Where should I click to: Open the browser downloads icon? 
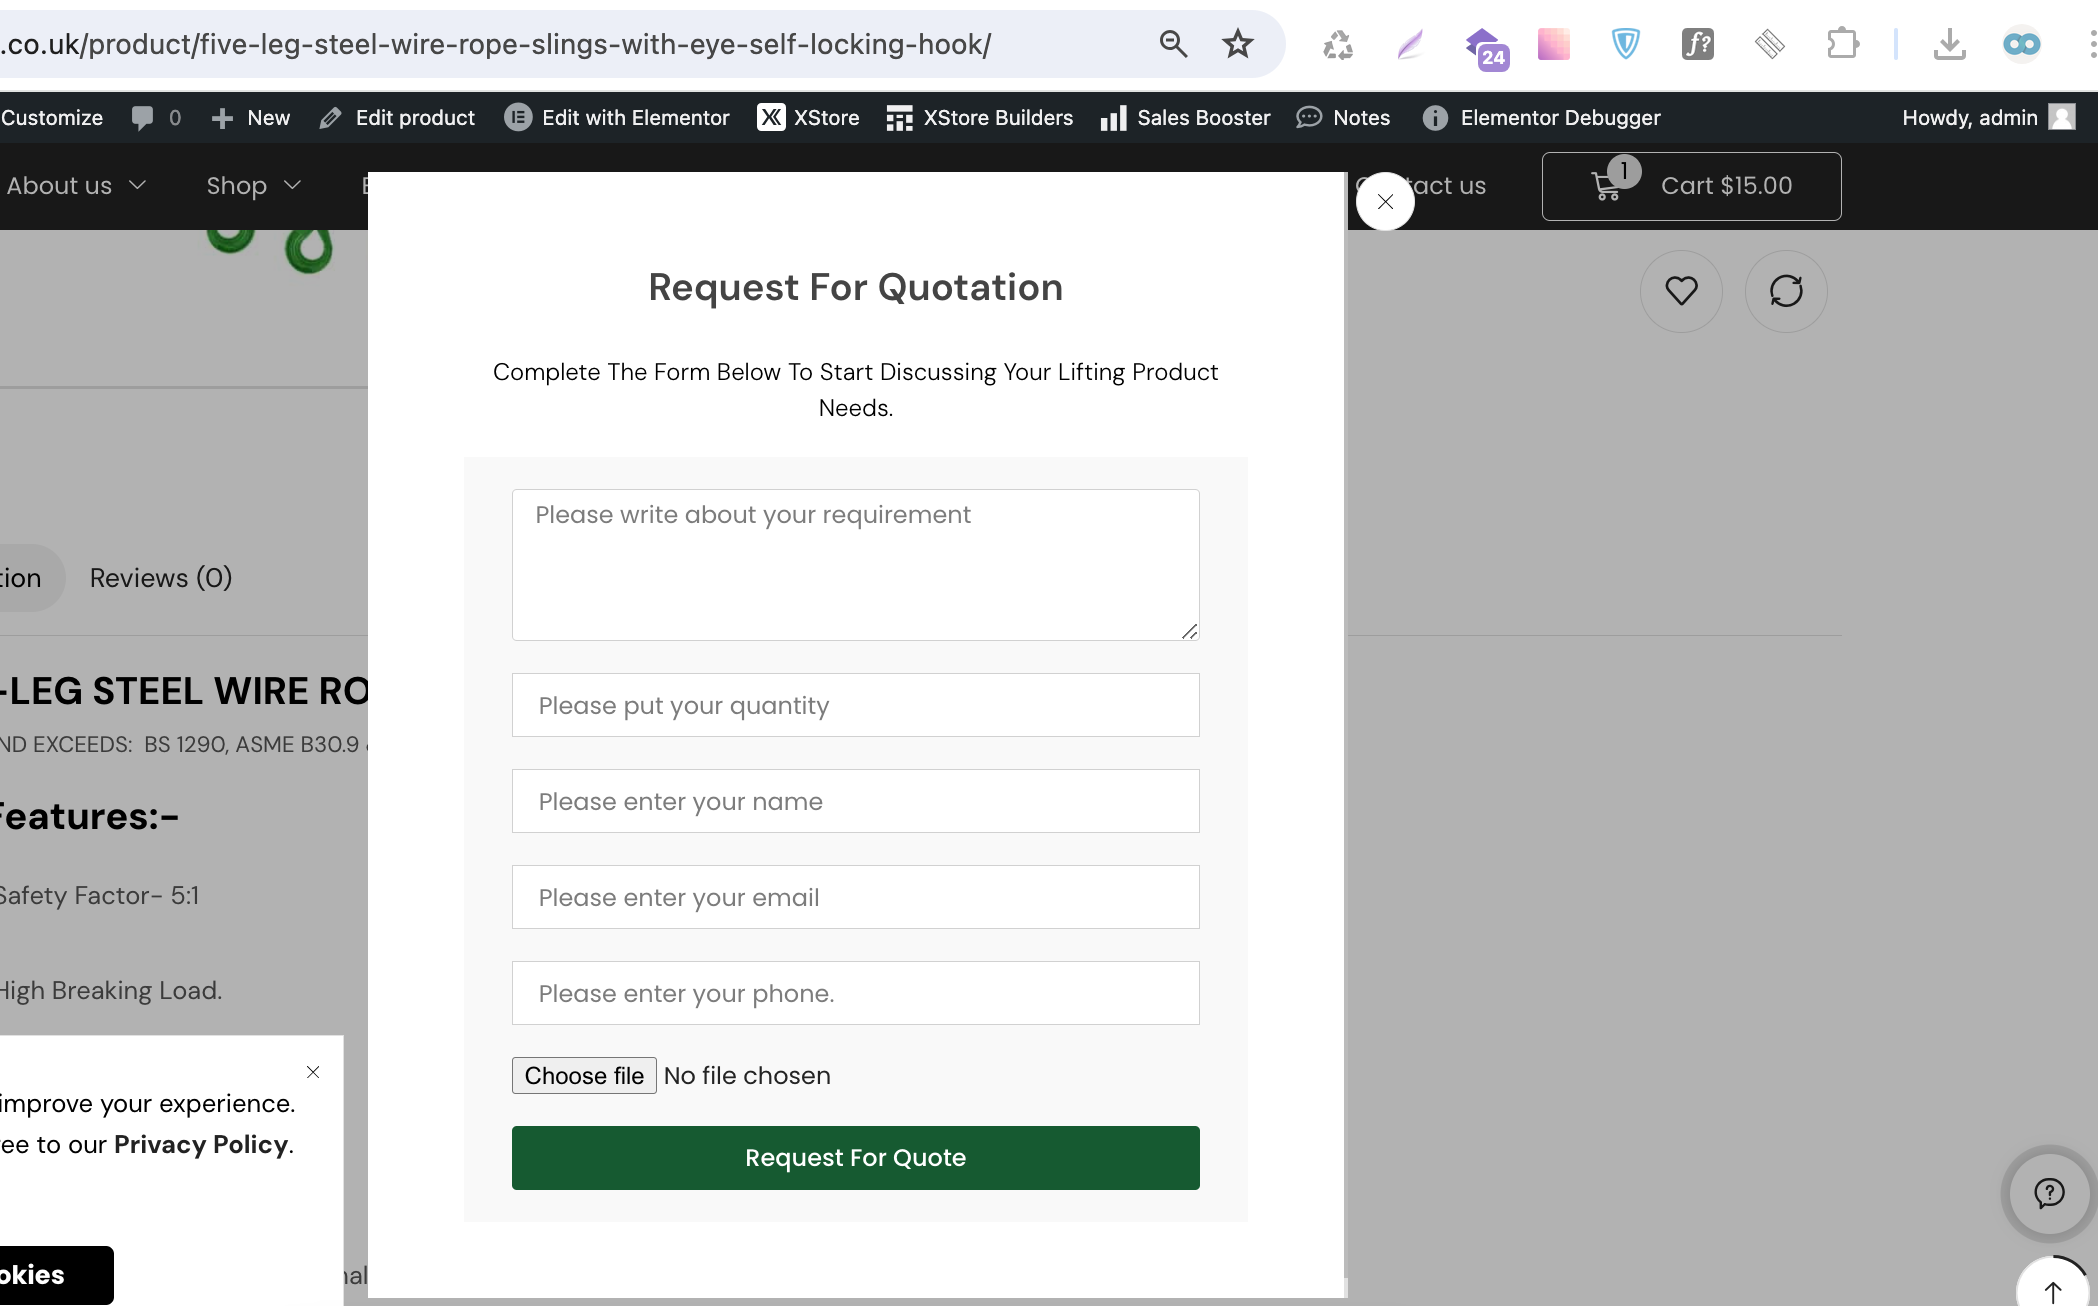(x=1949, y=44)
